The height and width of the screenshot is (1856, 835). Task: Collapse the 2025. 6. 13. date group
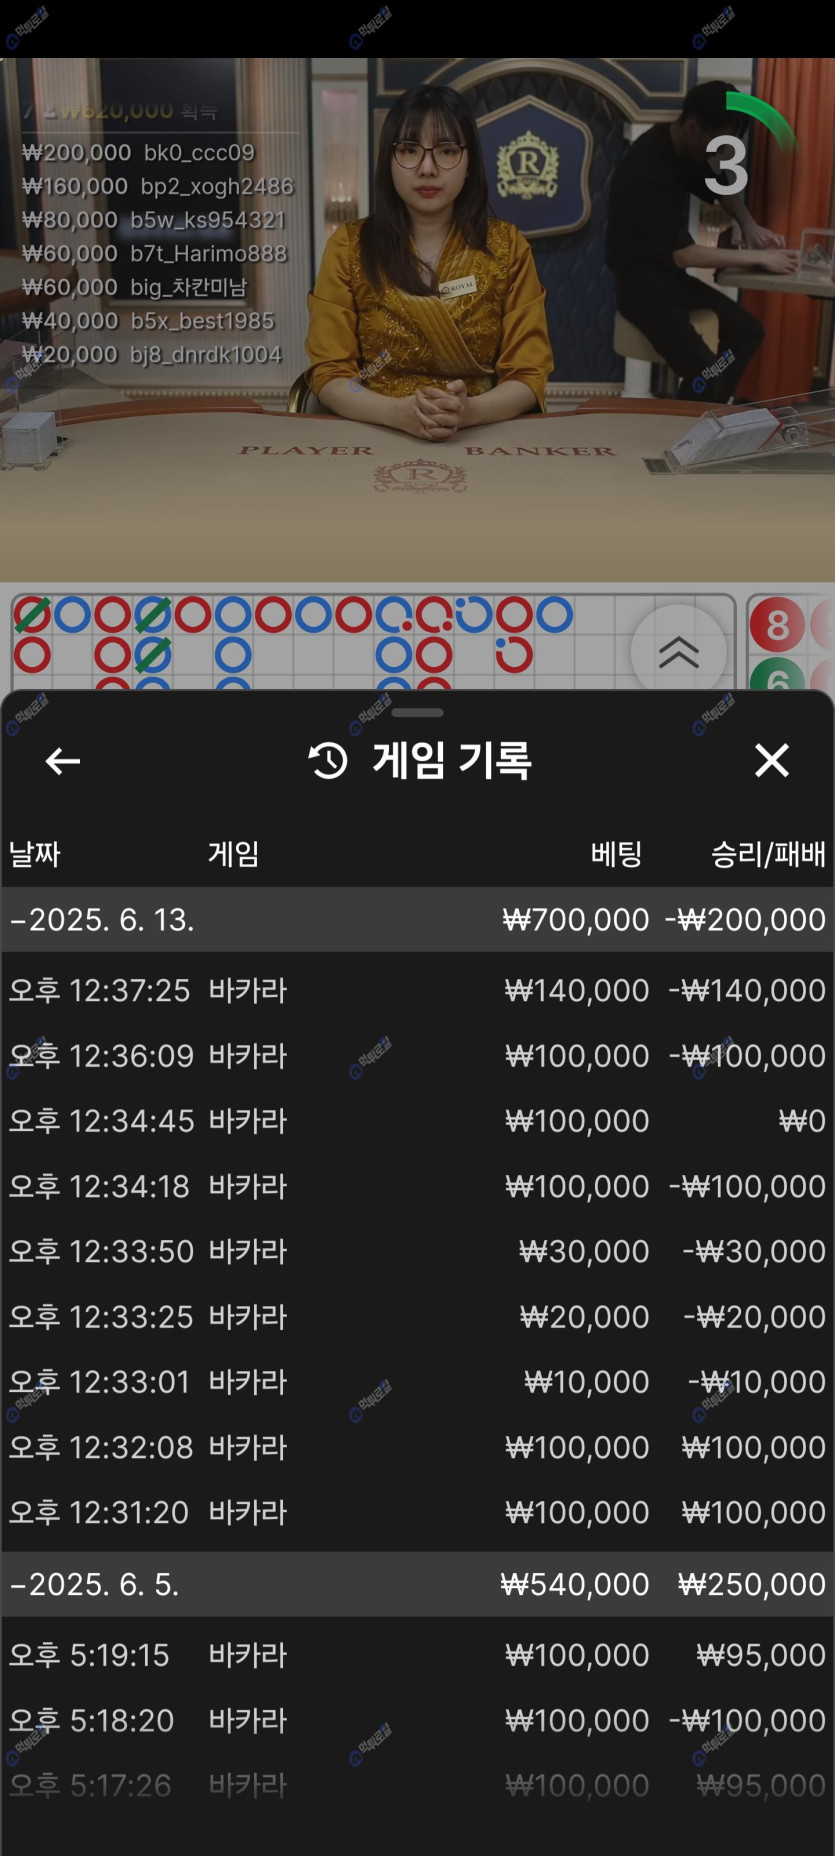(x=418, y=919)
